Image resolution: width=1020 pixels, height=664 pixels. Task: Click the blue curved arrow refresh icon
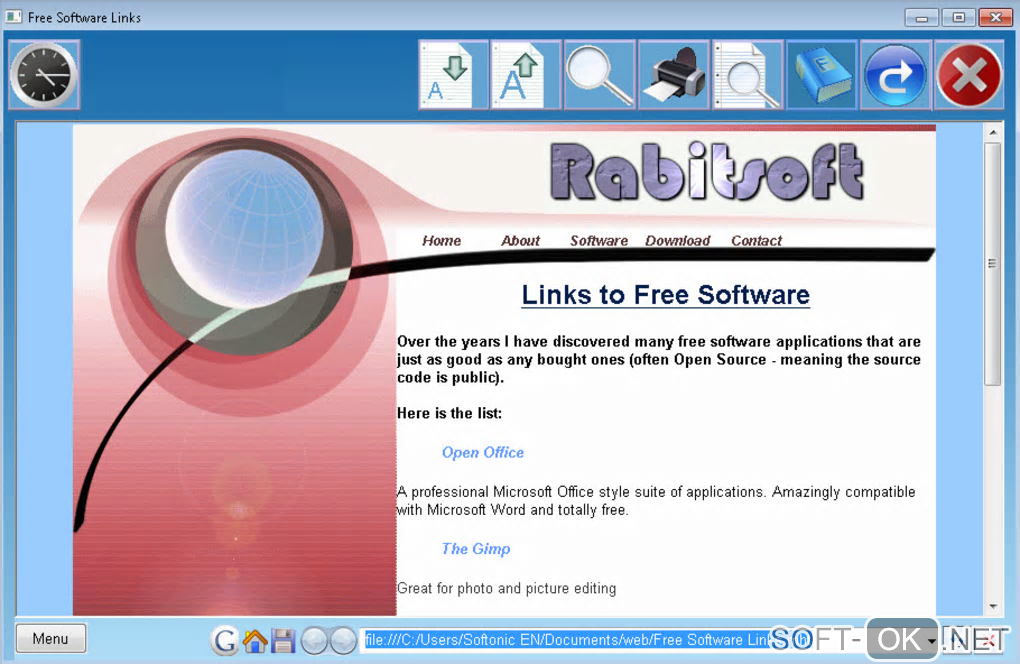(895, 75)
